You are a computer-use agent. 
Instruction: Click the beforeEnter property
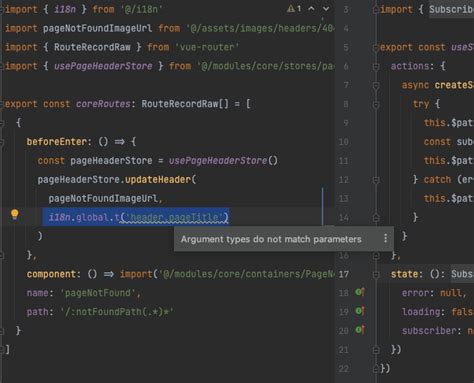[57, 142]
